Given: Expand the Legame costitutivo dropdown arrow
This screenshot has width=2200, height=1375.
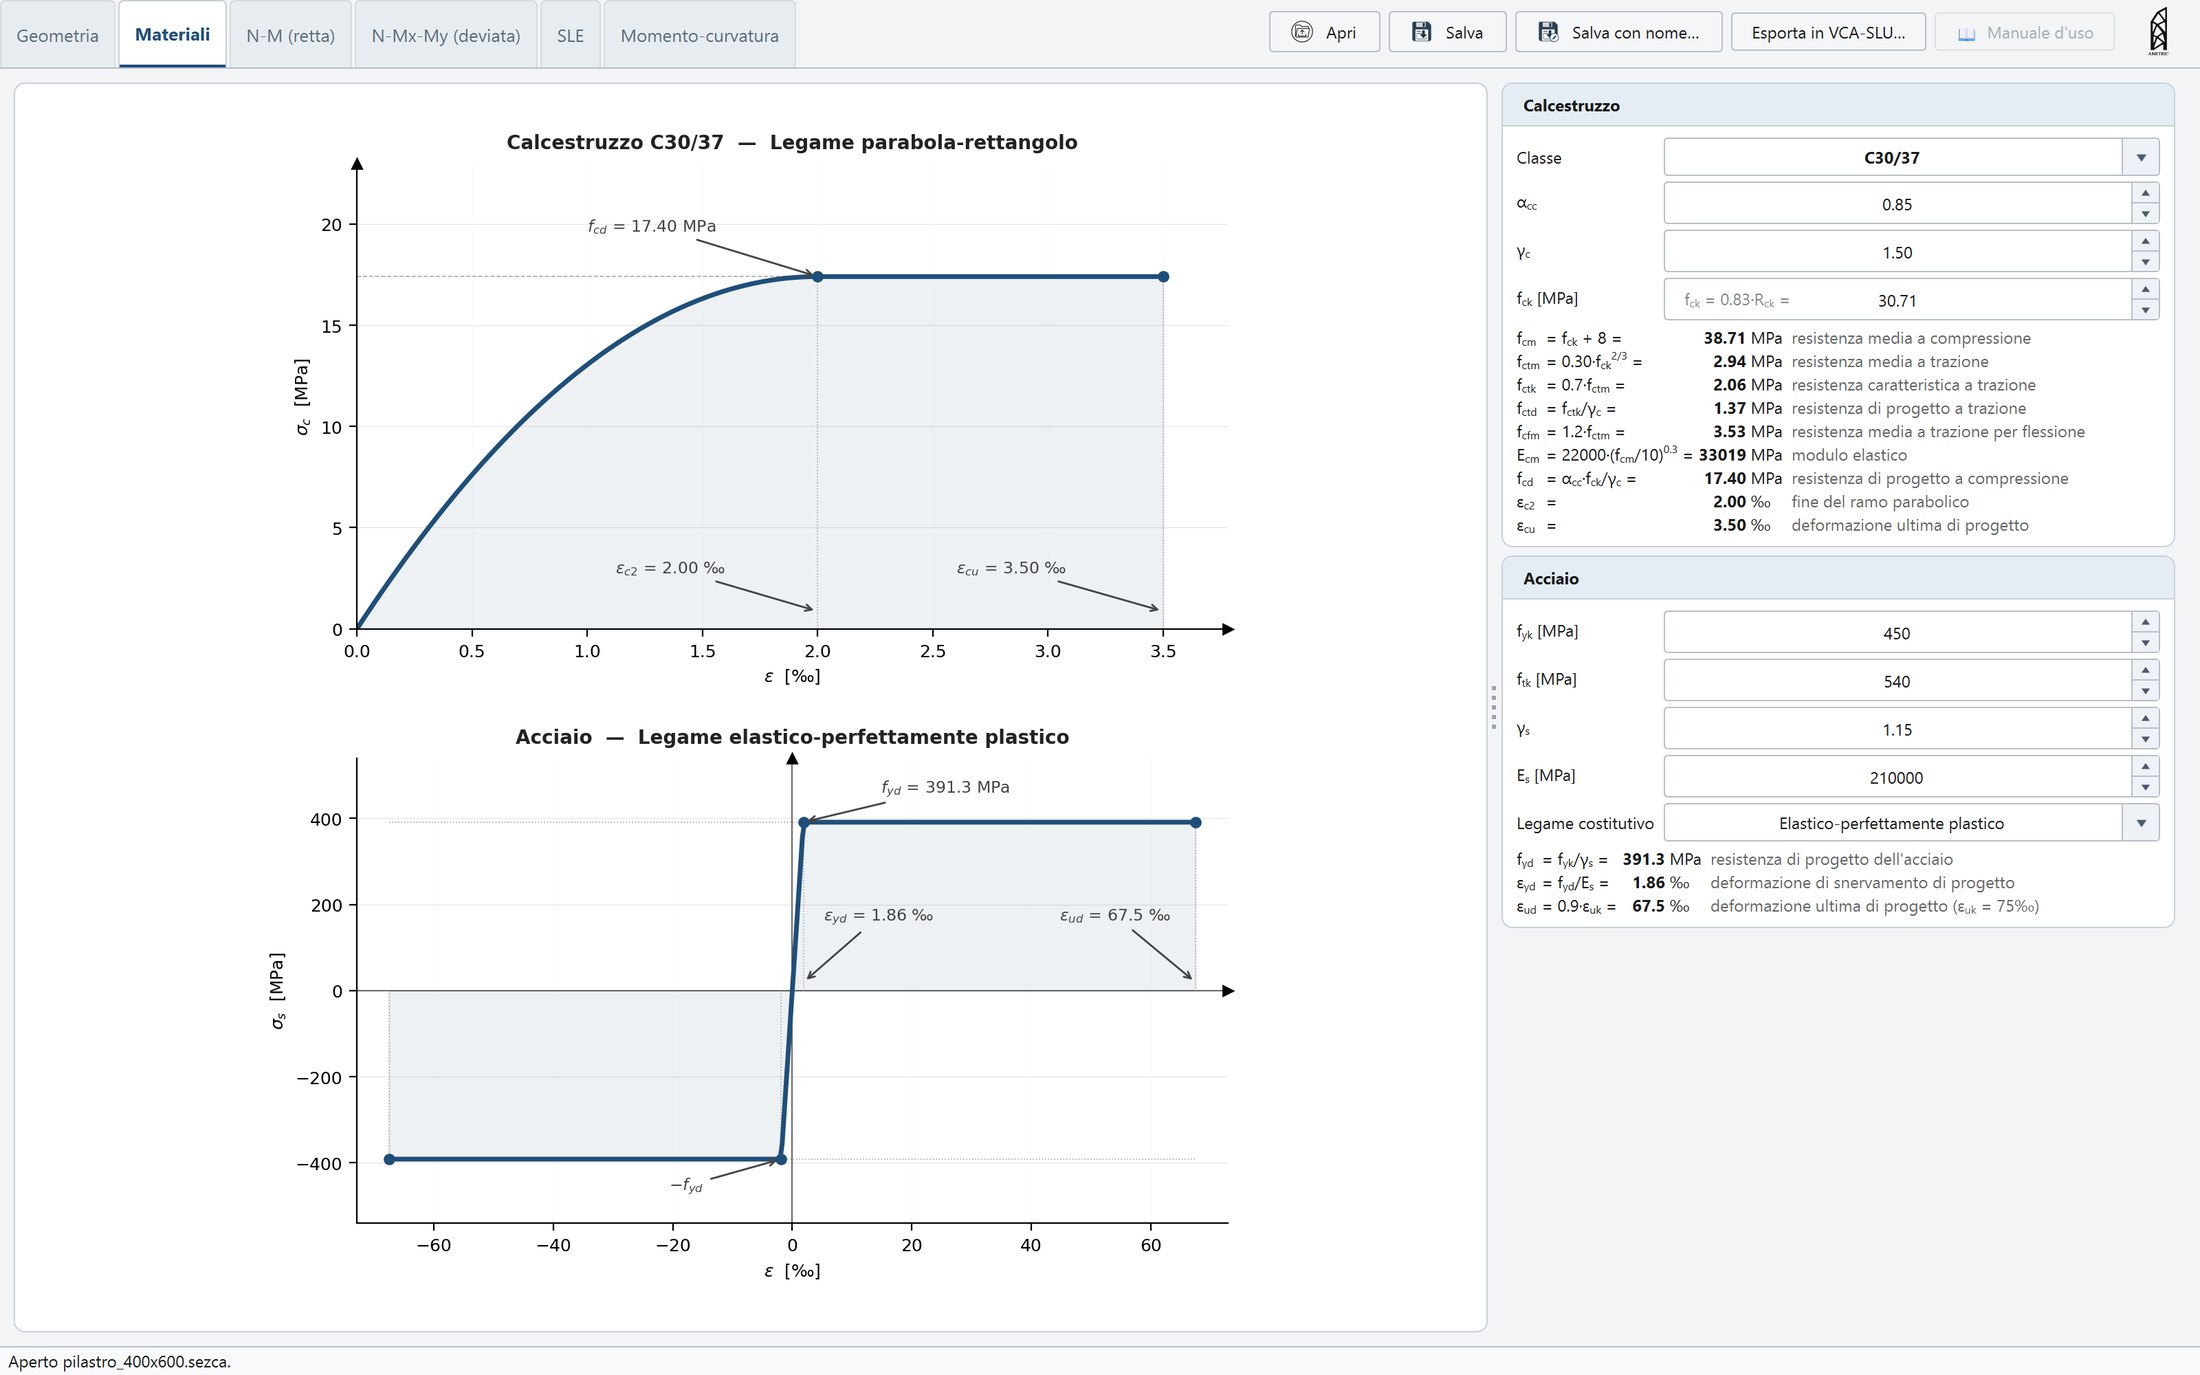Looking at the screenshot, I should [2141, 823].
